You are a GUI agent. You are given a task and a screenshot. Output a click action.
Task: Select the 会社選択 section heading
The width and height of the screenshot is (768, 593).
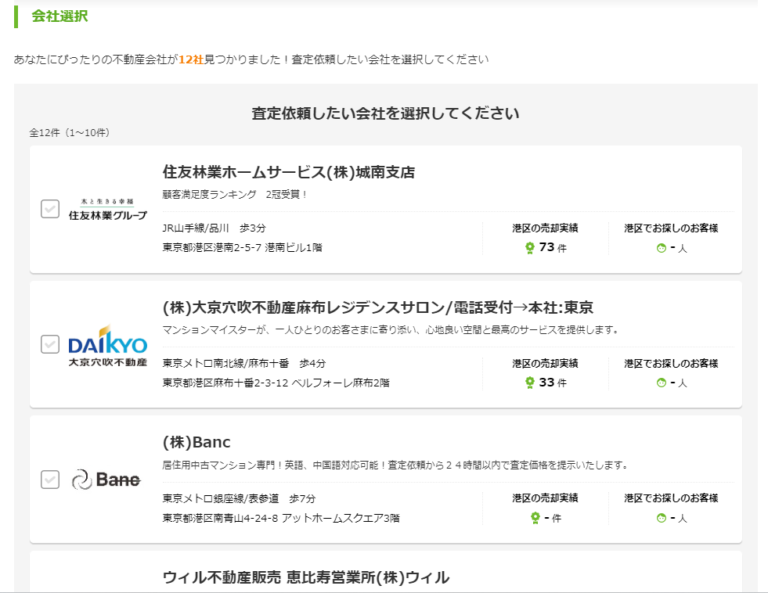60,16
